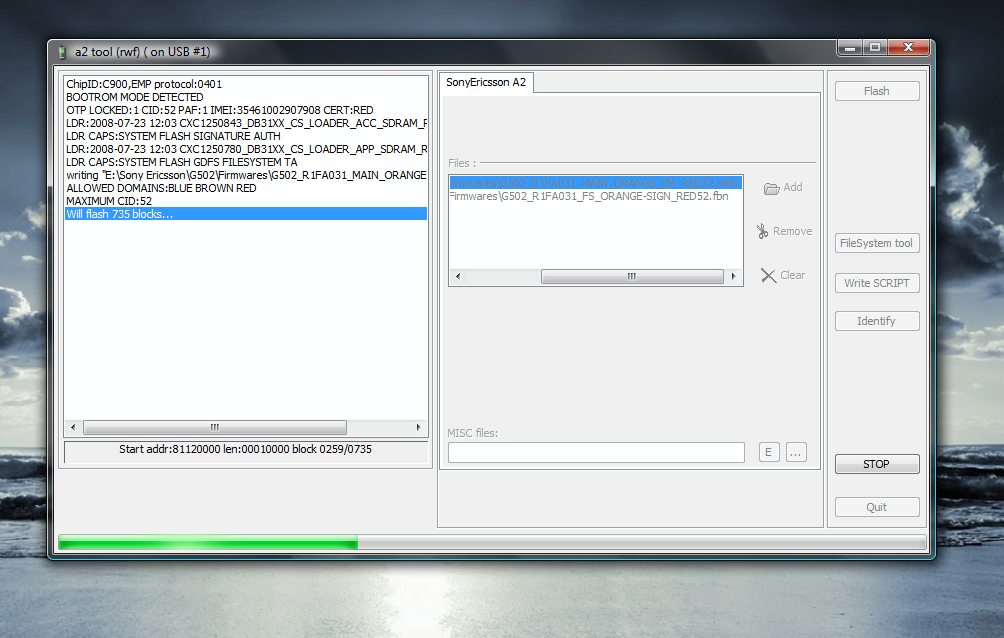
Task: Click the Quit button
Action: (877, 507)
